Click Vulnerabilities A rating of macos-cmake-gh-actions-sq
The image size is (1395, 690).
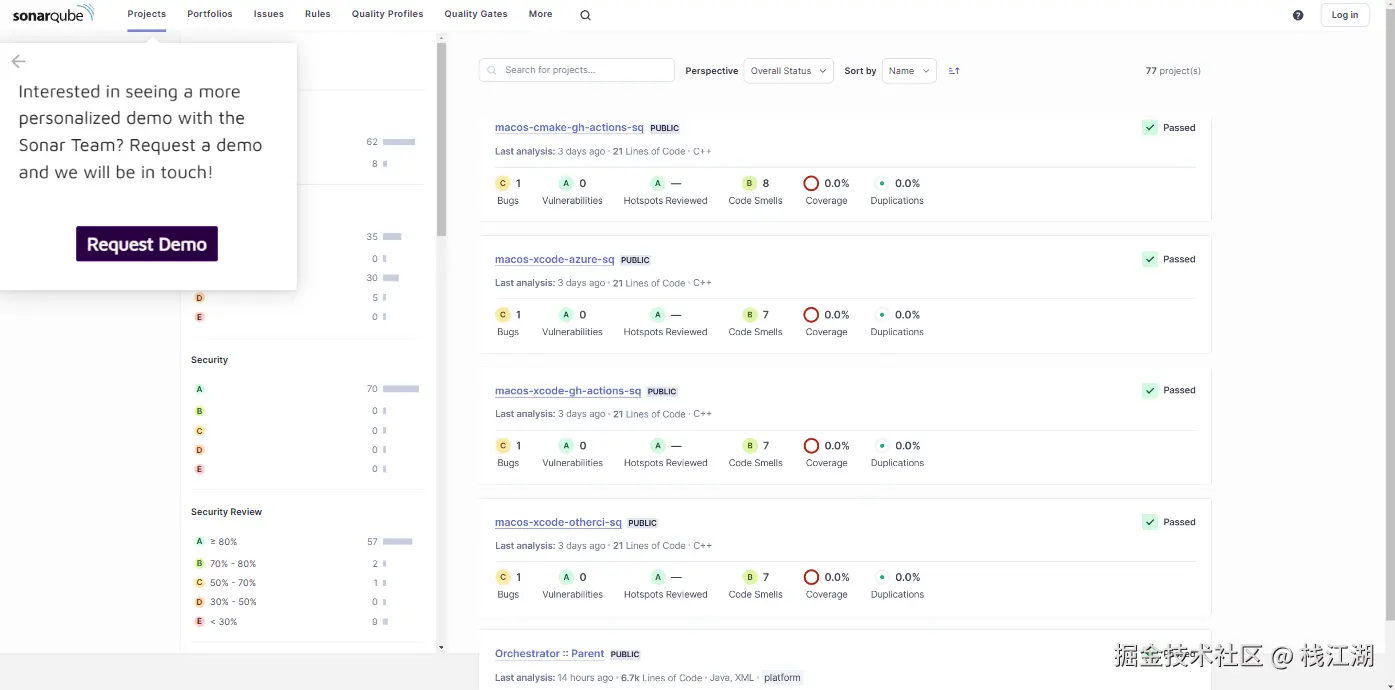[566, 183]
